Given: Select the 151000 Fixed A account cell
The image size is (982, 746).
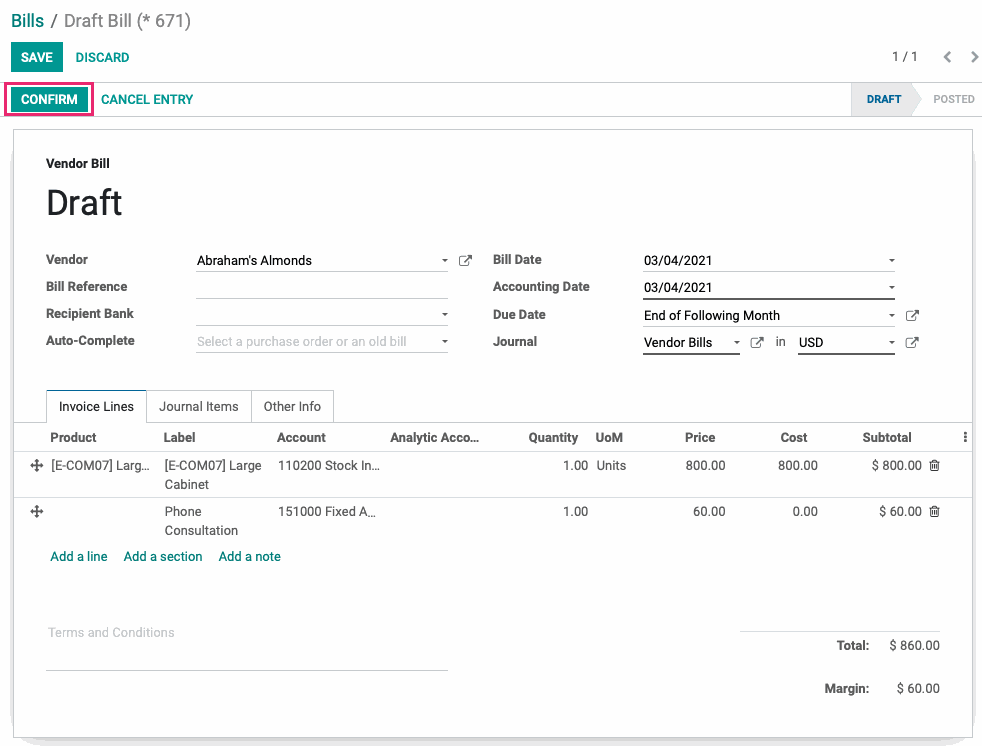Looking at the screenshot, I should 327,512.
